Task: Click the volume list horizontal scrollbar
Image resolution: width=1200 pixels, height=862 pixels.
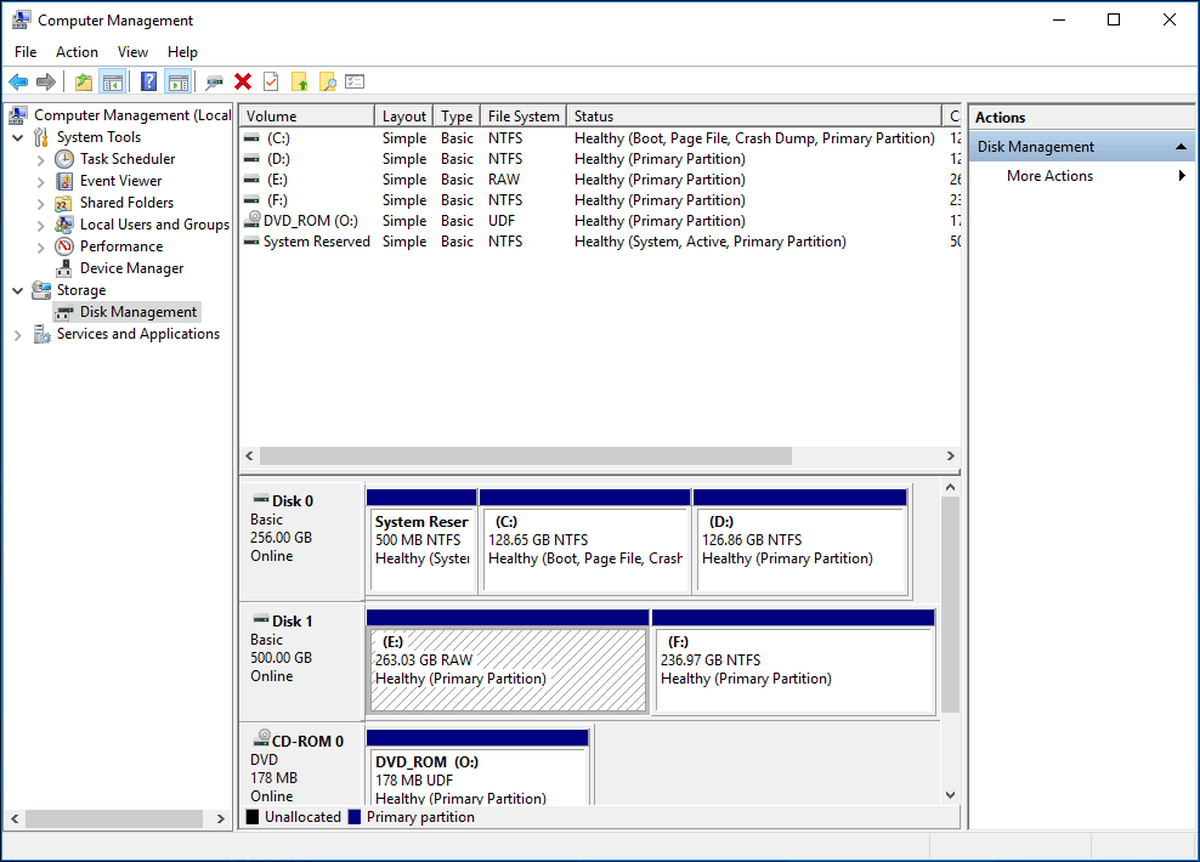Action: pos(526,455)
